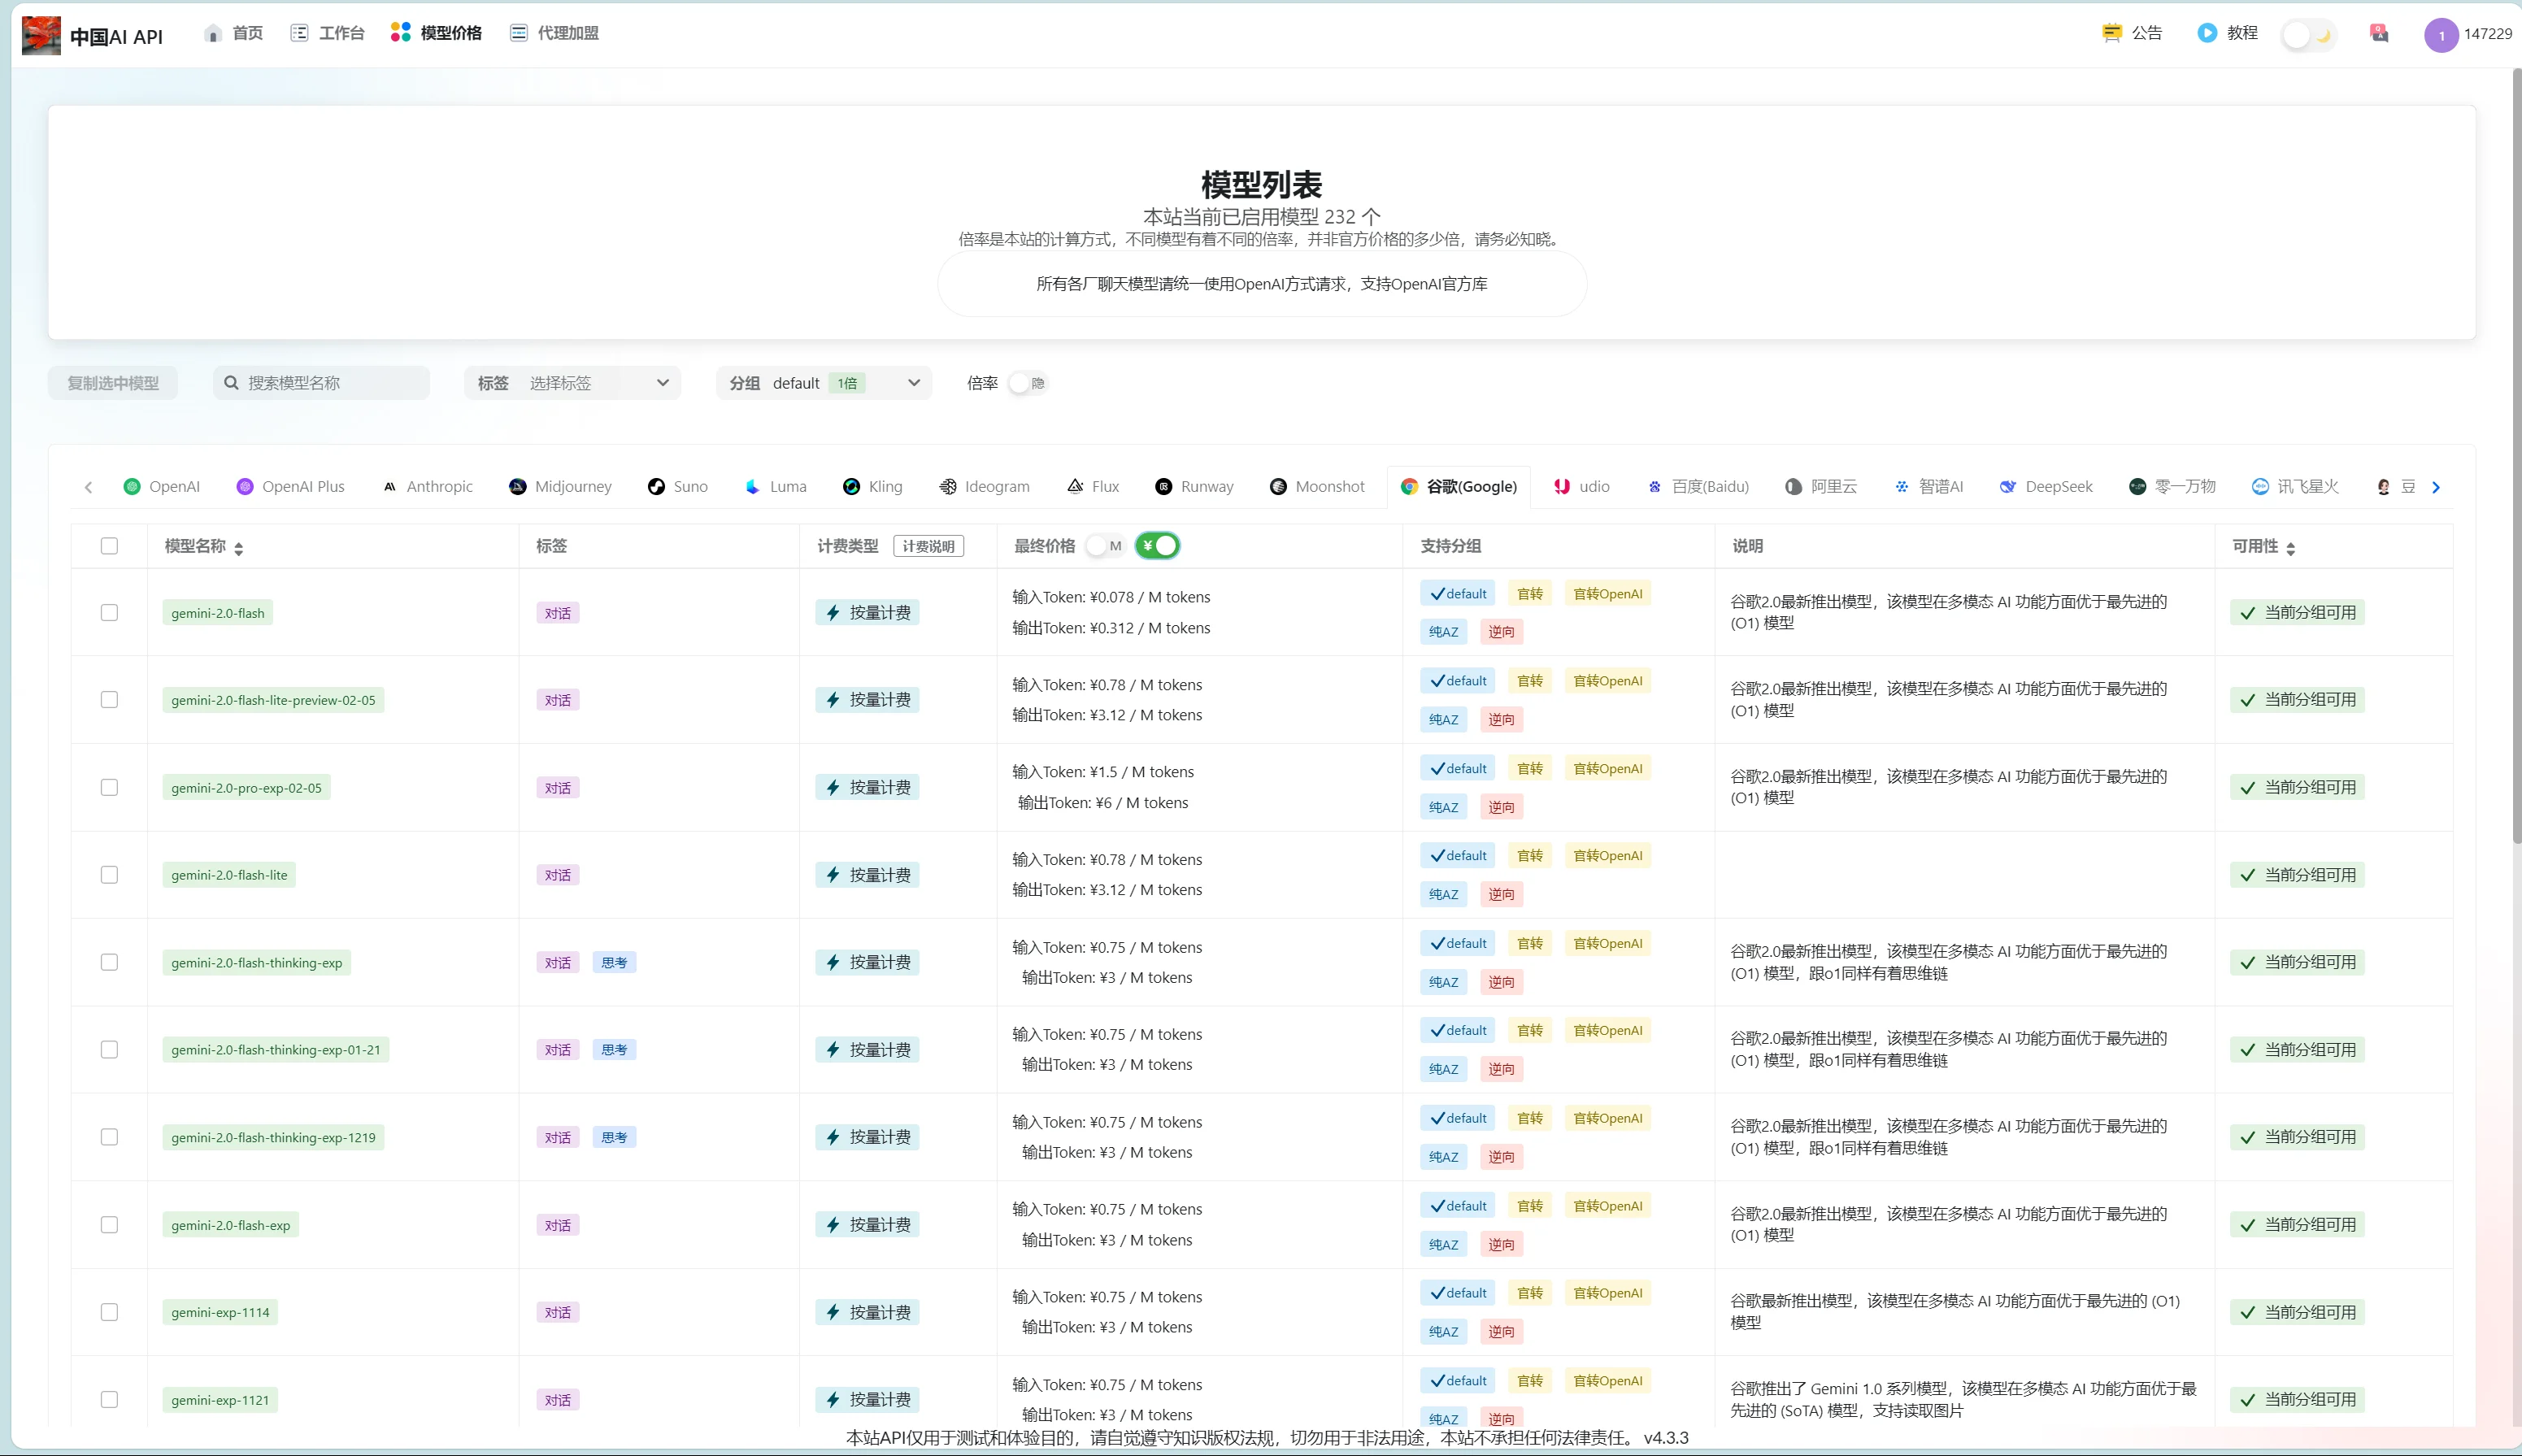
Task: Switch to the OpenAI Plus tab
Action: [290, 487]
